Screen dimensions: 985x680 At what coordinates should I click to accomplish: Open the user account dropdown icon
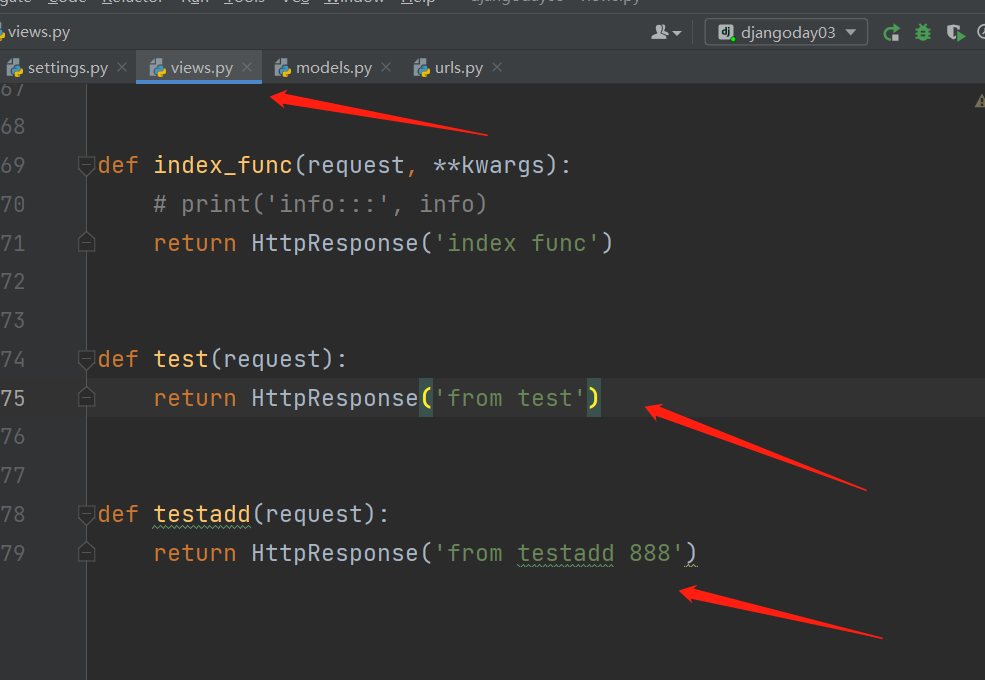[x=666, y=32]
